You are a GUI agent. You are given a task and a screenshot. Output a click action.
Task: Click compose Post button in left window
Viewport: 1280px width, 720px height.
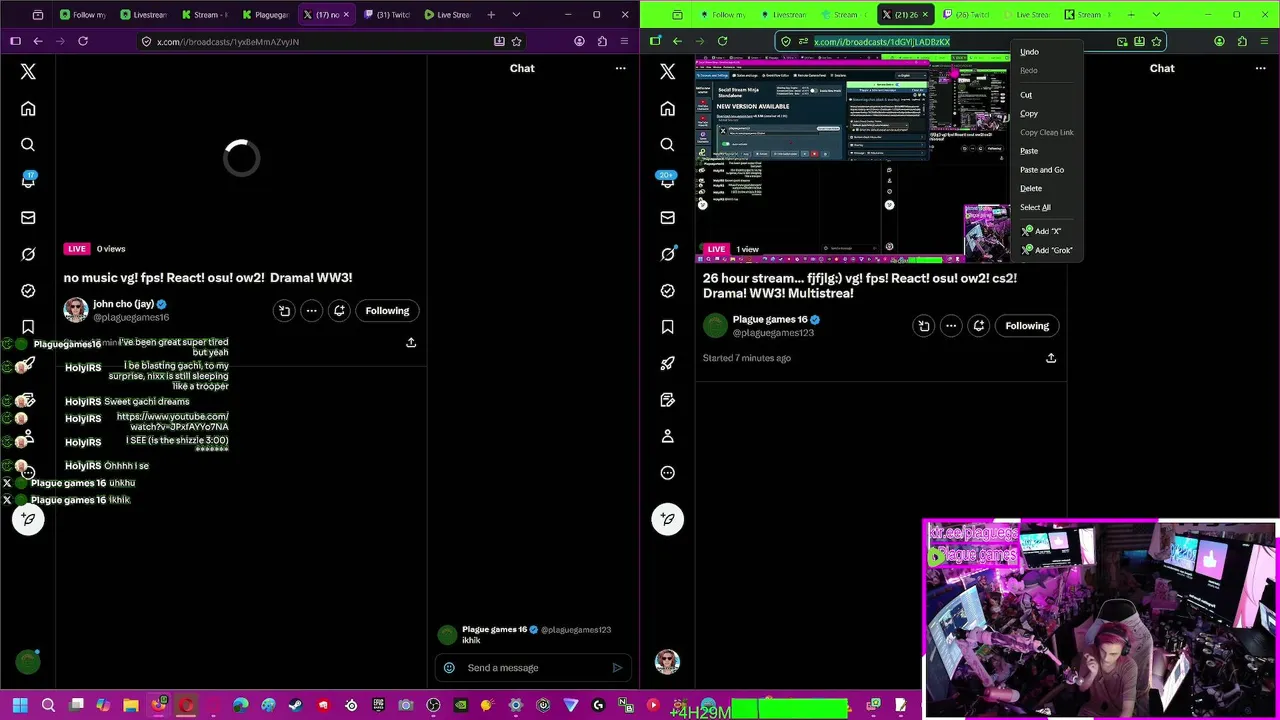click(28, 519)
